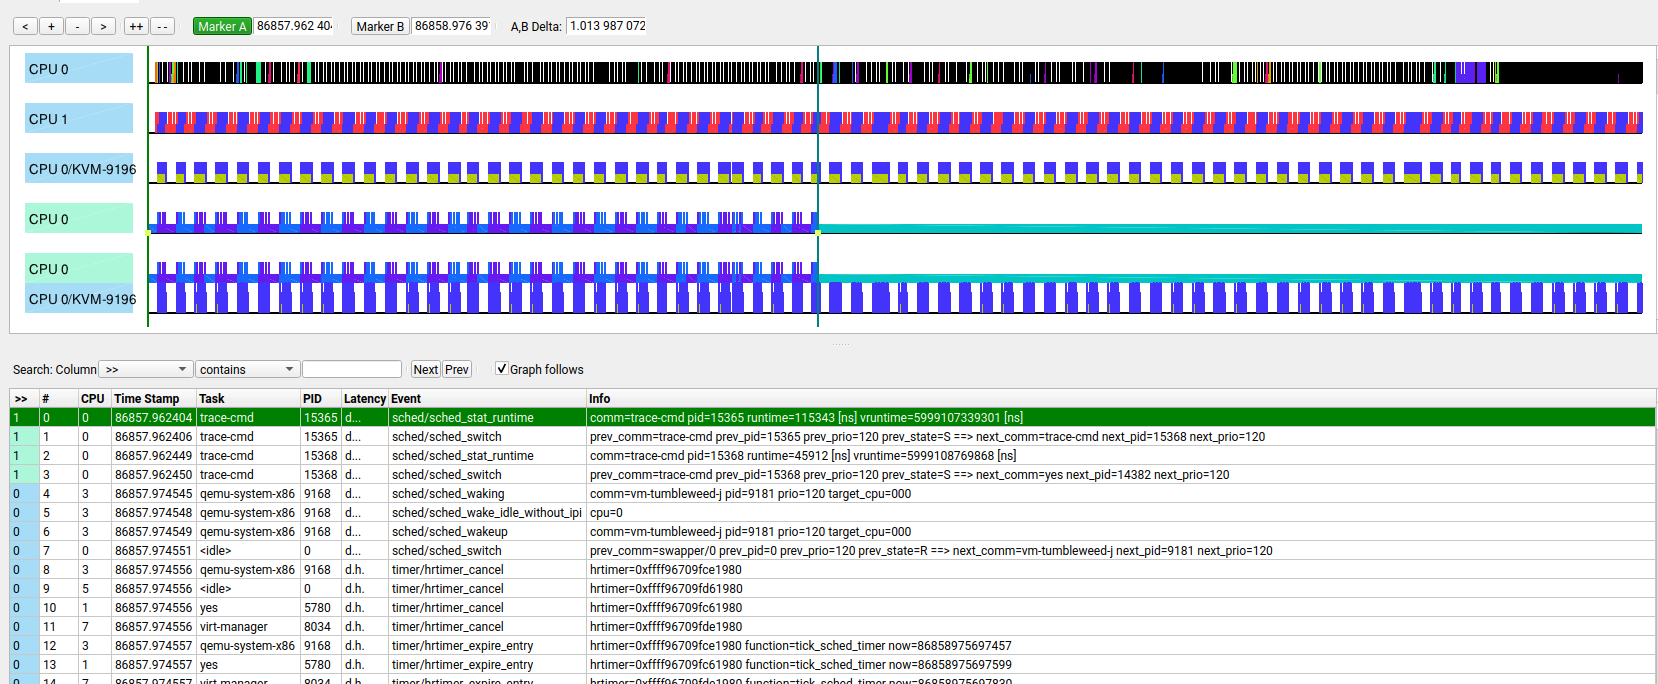
Task: Click the Prev search button
Action: [457, 369]
